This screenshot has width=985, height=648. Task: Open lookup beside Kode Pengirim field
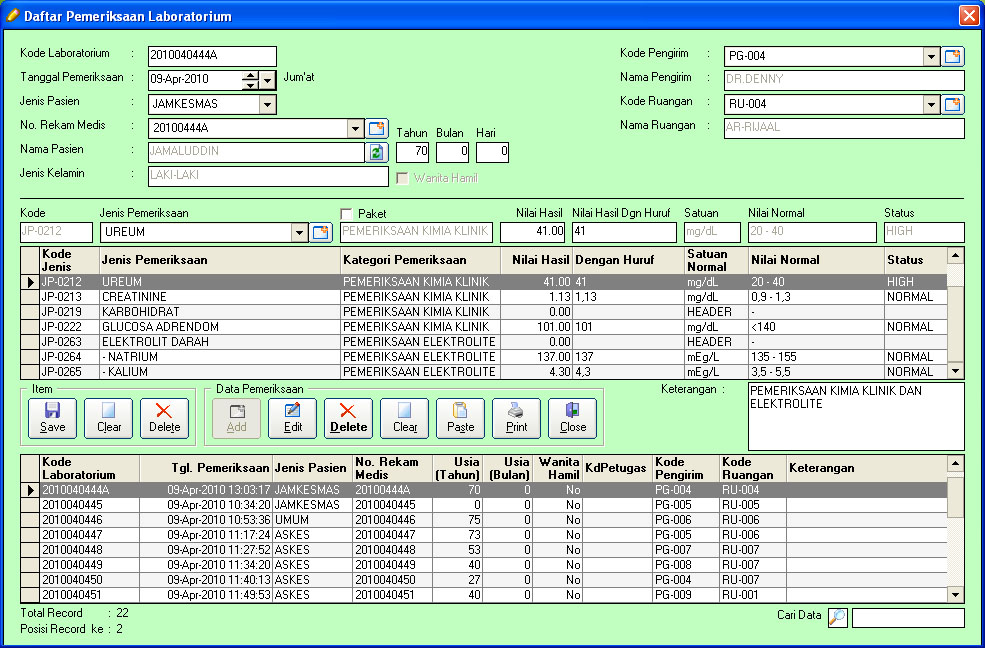click(953, 56)
